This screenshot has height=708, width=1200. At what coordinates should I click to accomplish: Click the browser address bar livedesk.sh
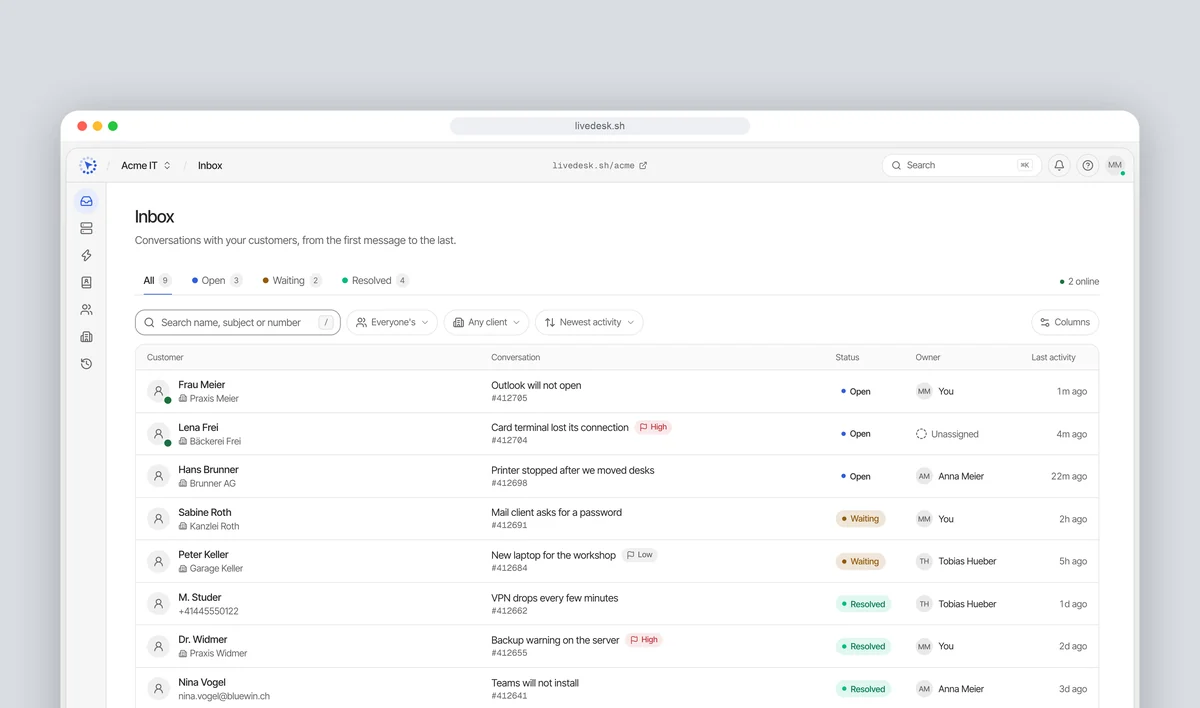(600, 126)
